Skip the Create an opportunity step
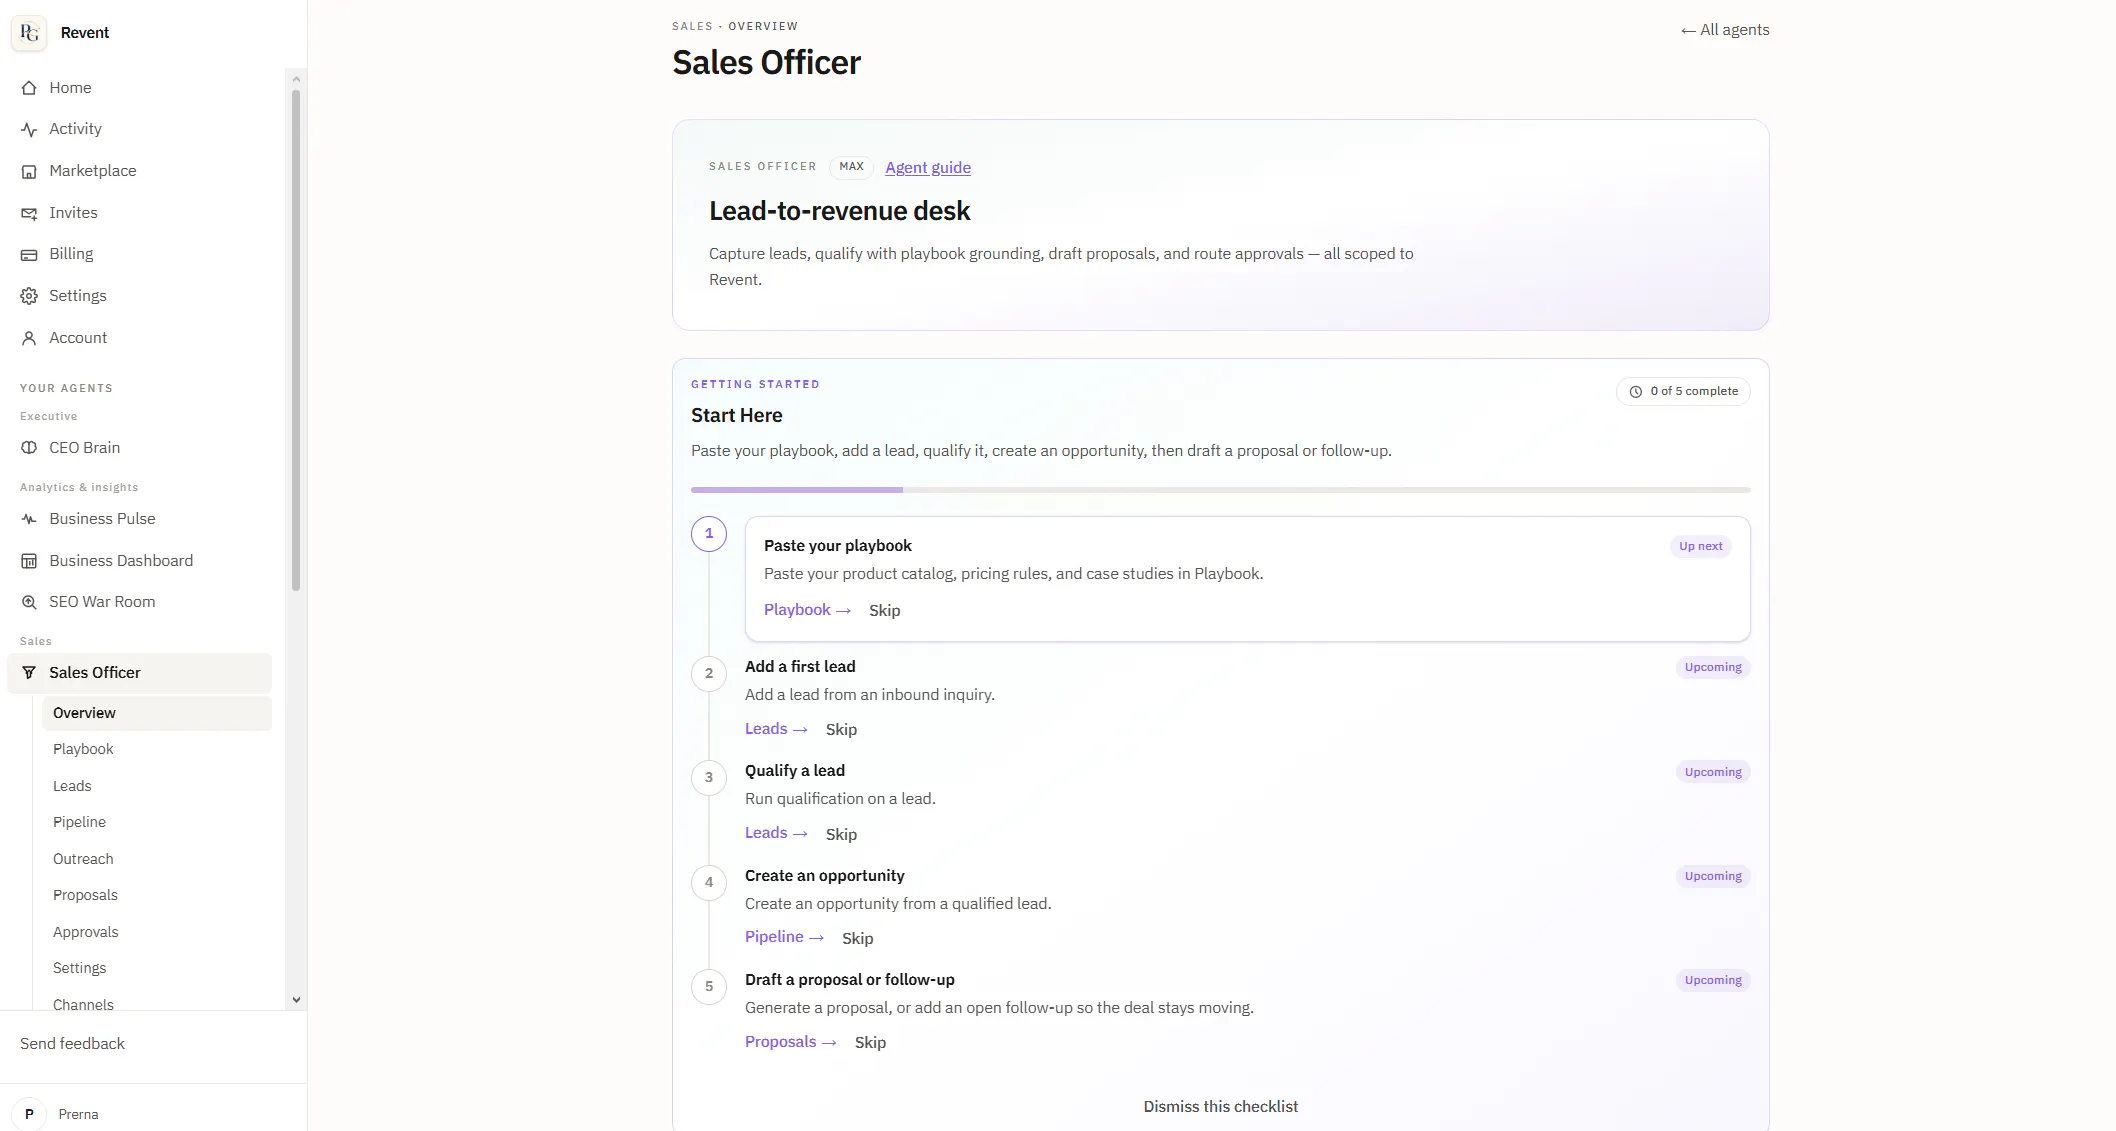Viewport: 2116px width, 1131px height. click(x=857, y=938)
